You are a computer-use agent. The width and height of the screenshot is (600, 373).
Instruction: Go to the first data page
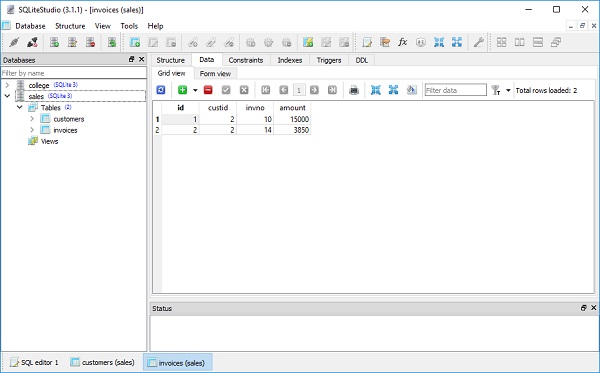266,90
